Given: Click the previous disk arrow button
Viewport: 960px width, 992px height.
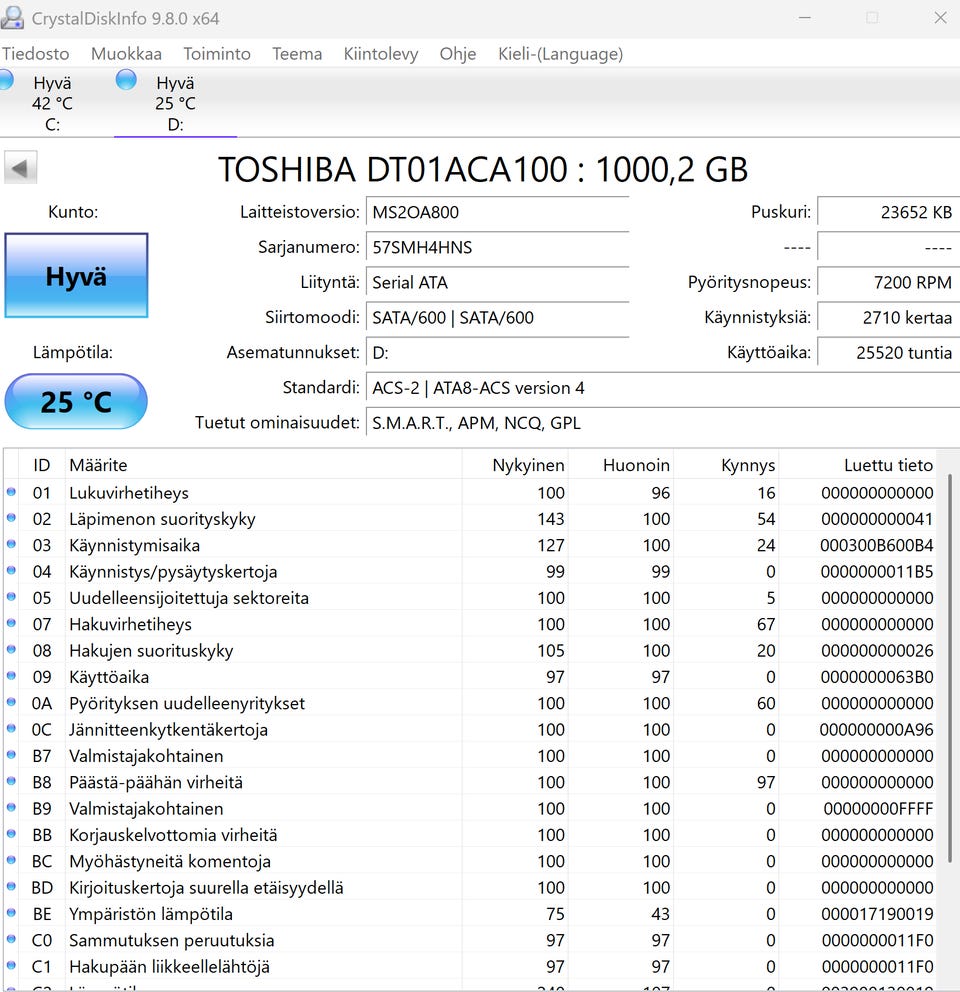Looking at the screenshot, I should point(20,168).
